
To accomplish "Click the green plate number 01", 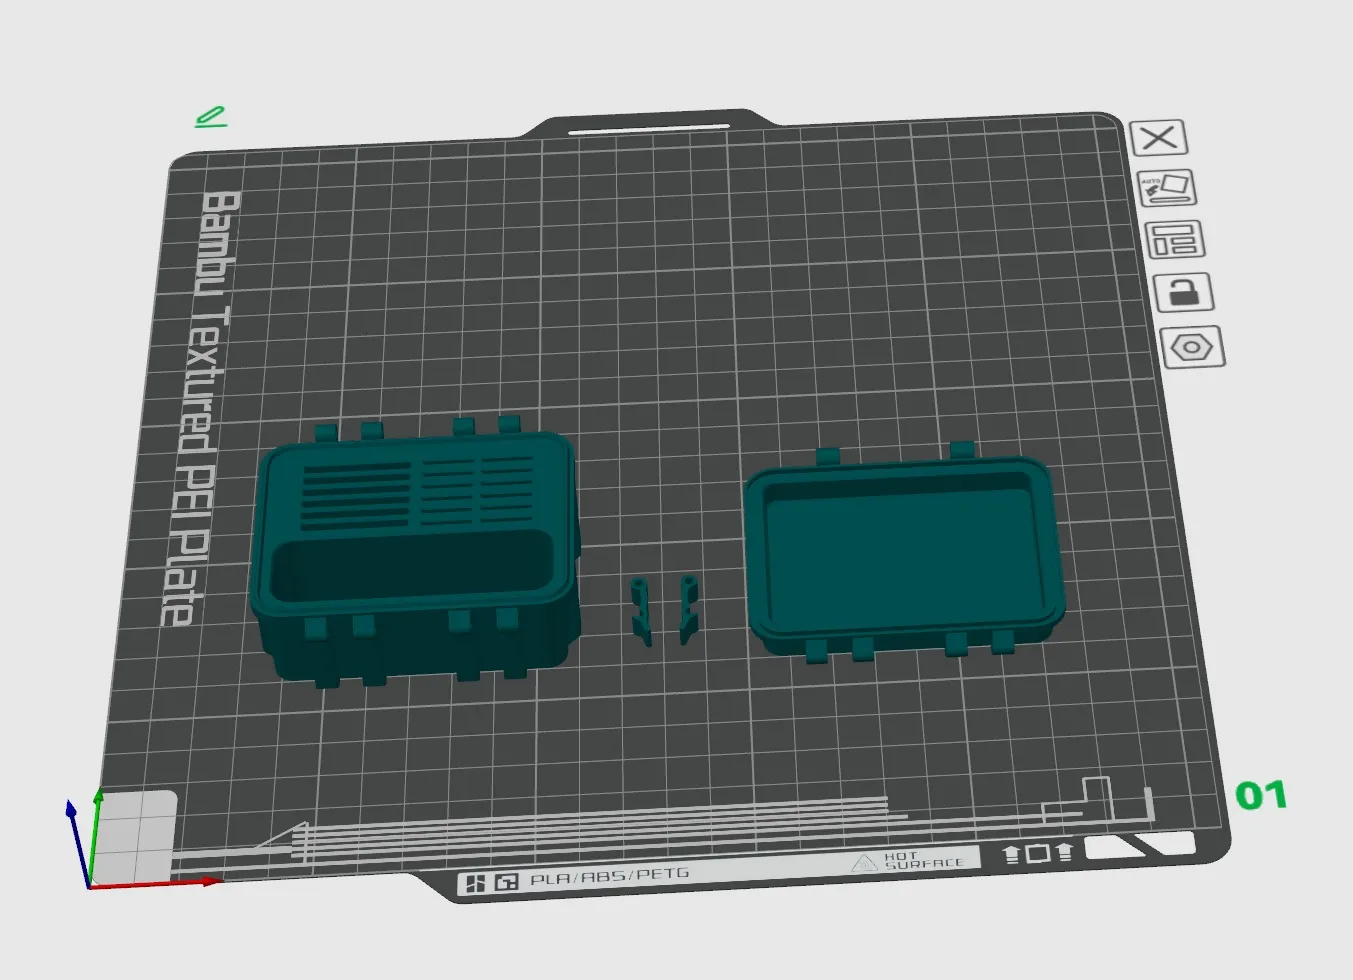I will tap(1261, 796).
